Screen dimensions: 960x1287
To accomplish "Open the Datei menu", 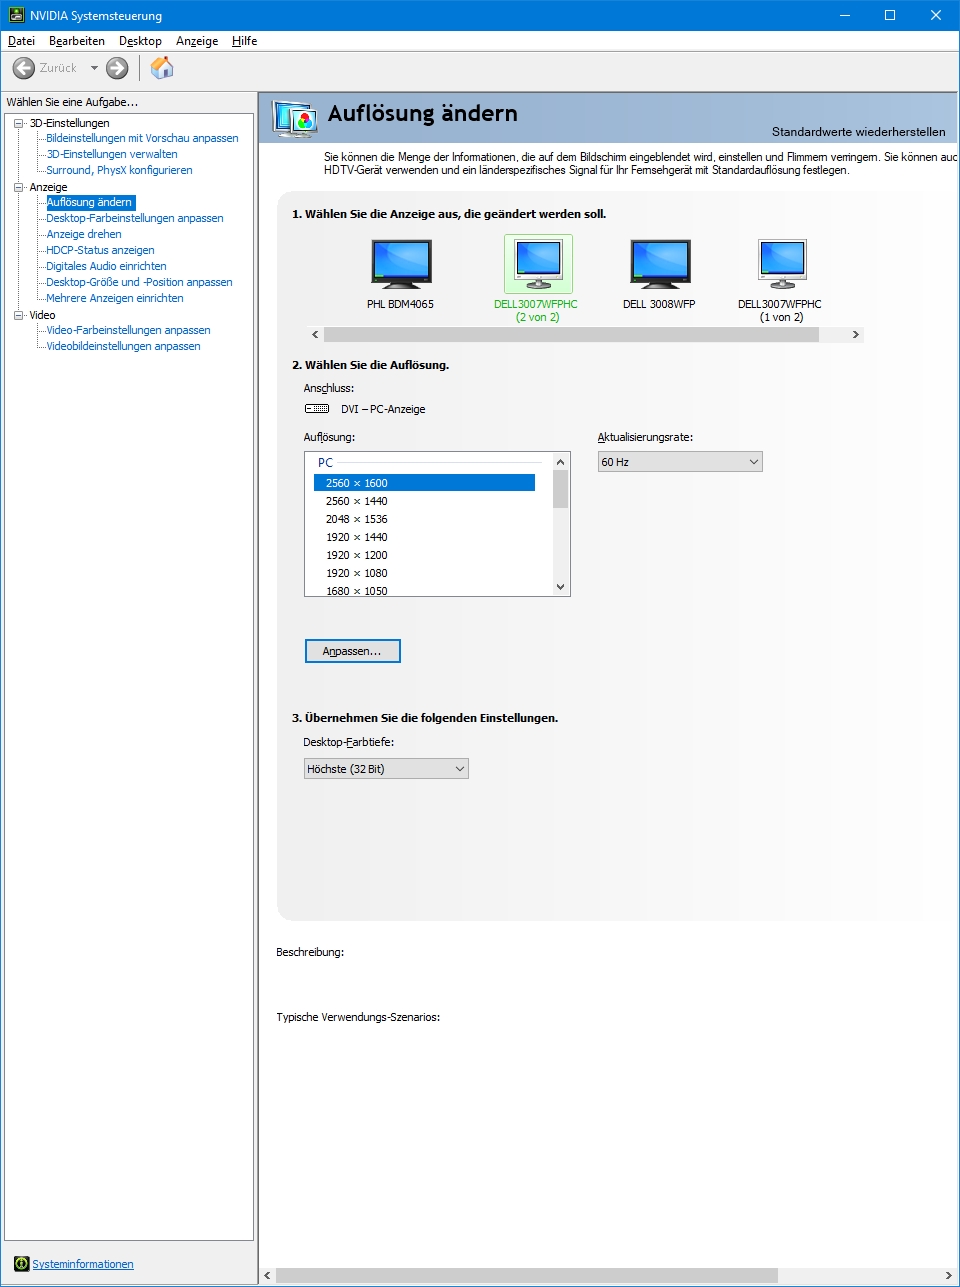I will coord(21,41).
